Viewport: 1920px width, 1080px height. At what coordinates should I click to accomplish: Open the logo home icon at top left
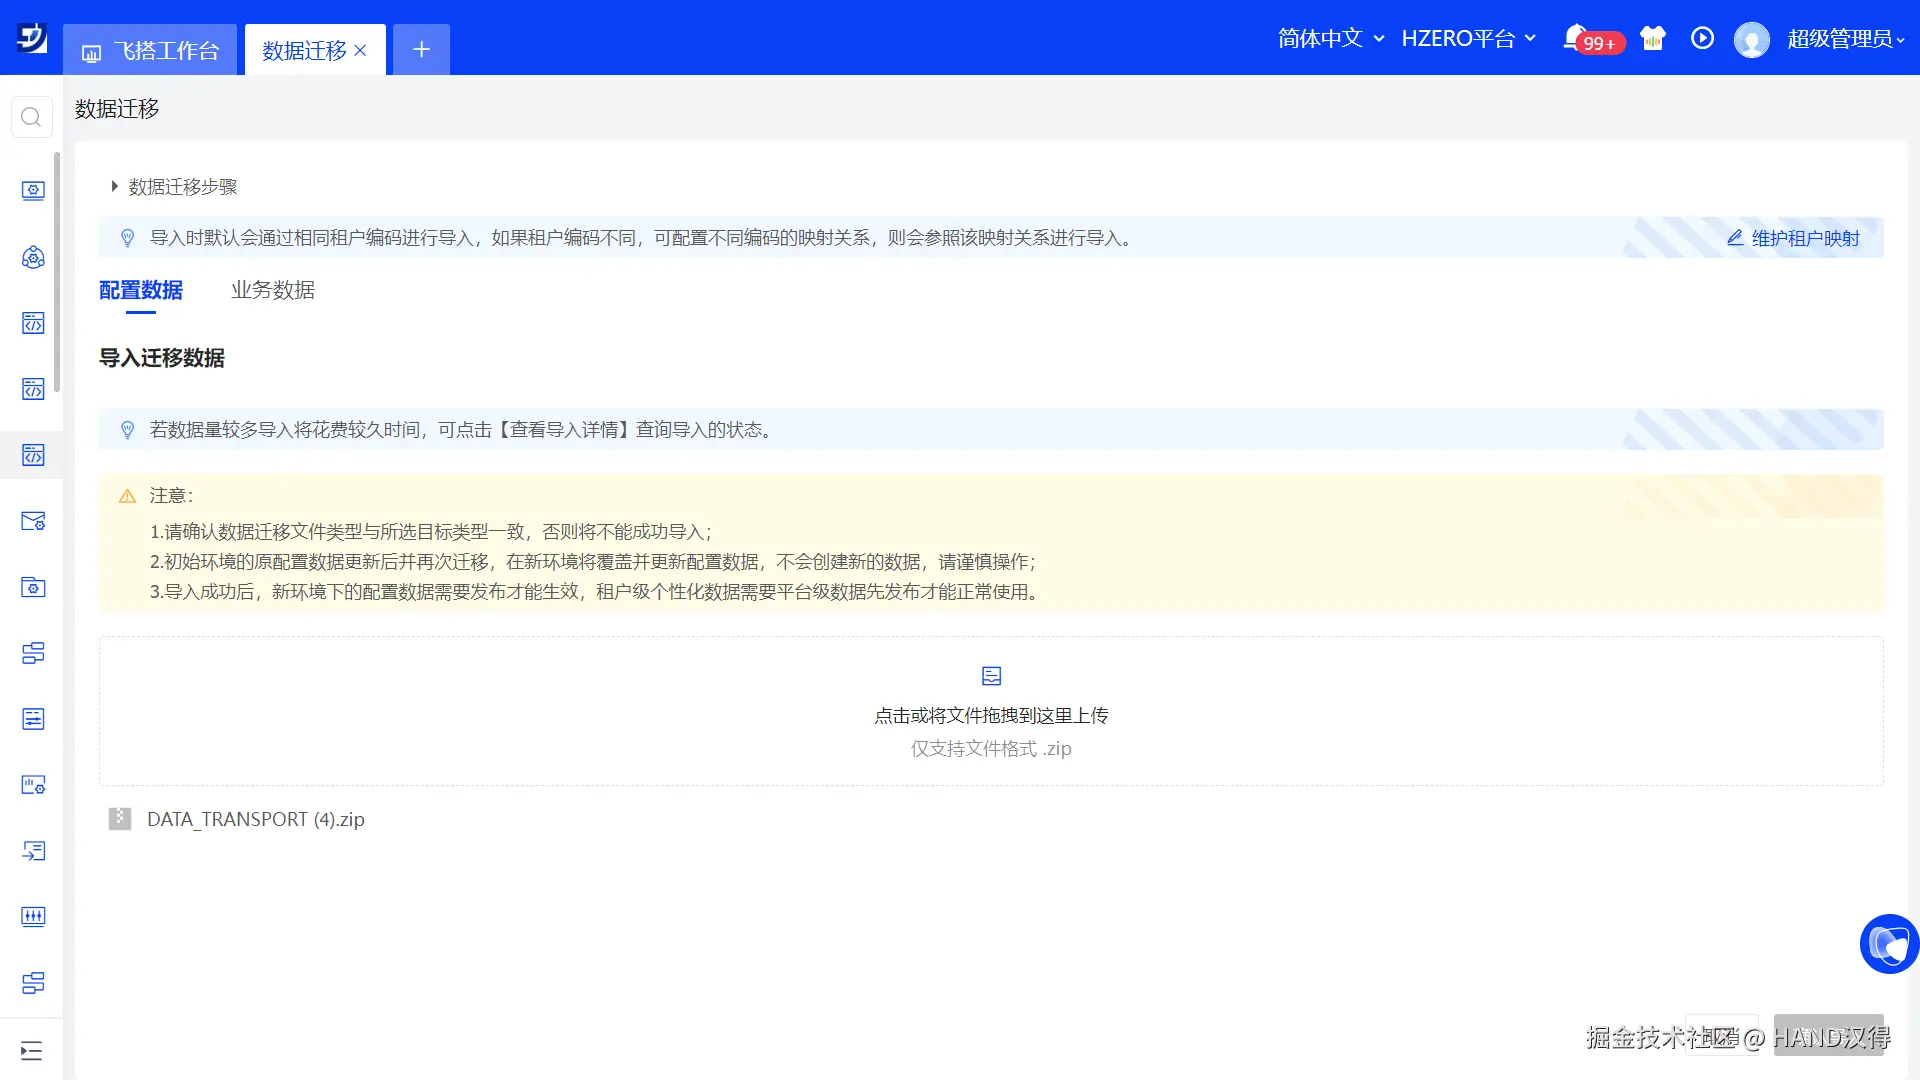[31, 38]
